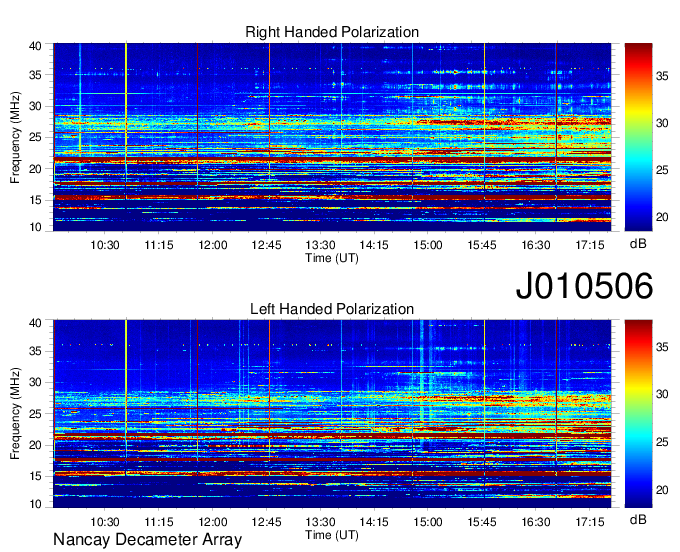Click the "Right Handed Polarization" plot title
Viewport: 680px width, 552px height.
point(332,32)
